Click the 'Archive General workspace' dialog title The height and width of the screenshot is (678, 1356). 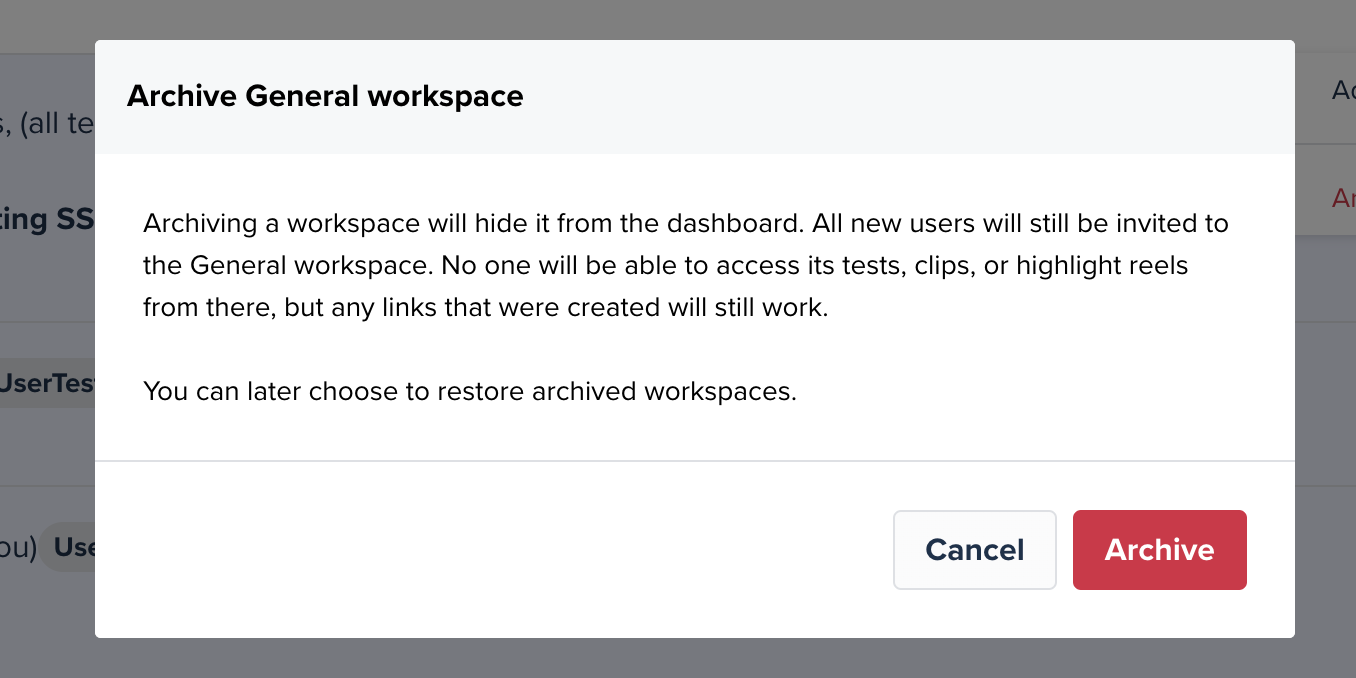[325, 96]
